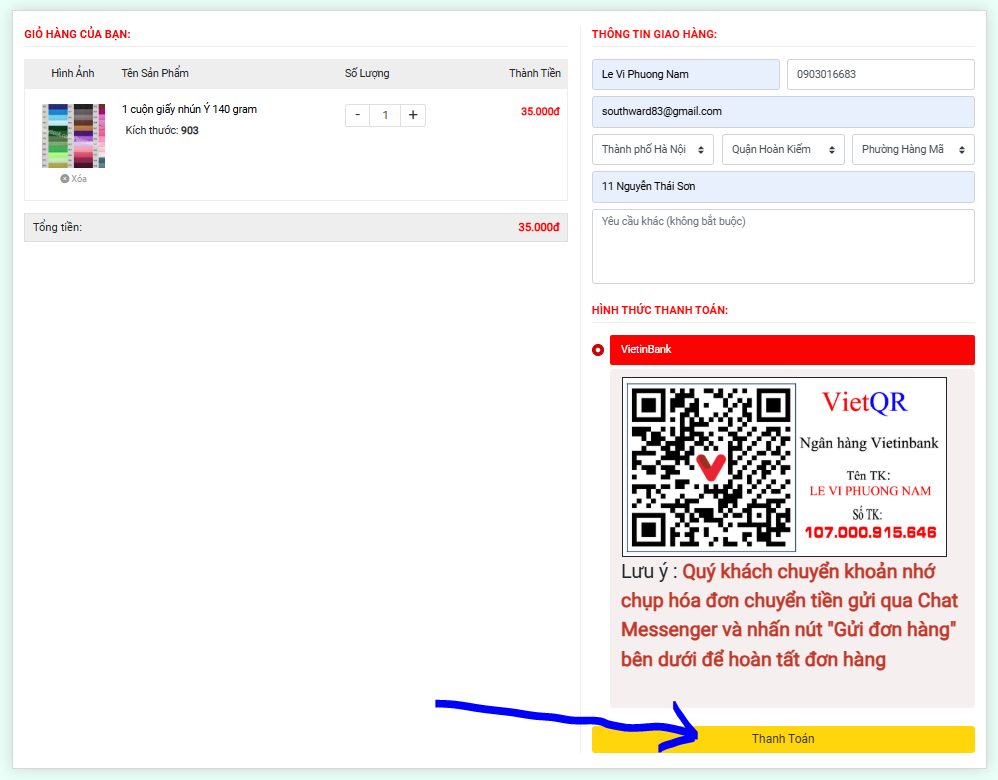
Task: Increase quantity with the plus button
Action: coord(413,115)
